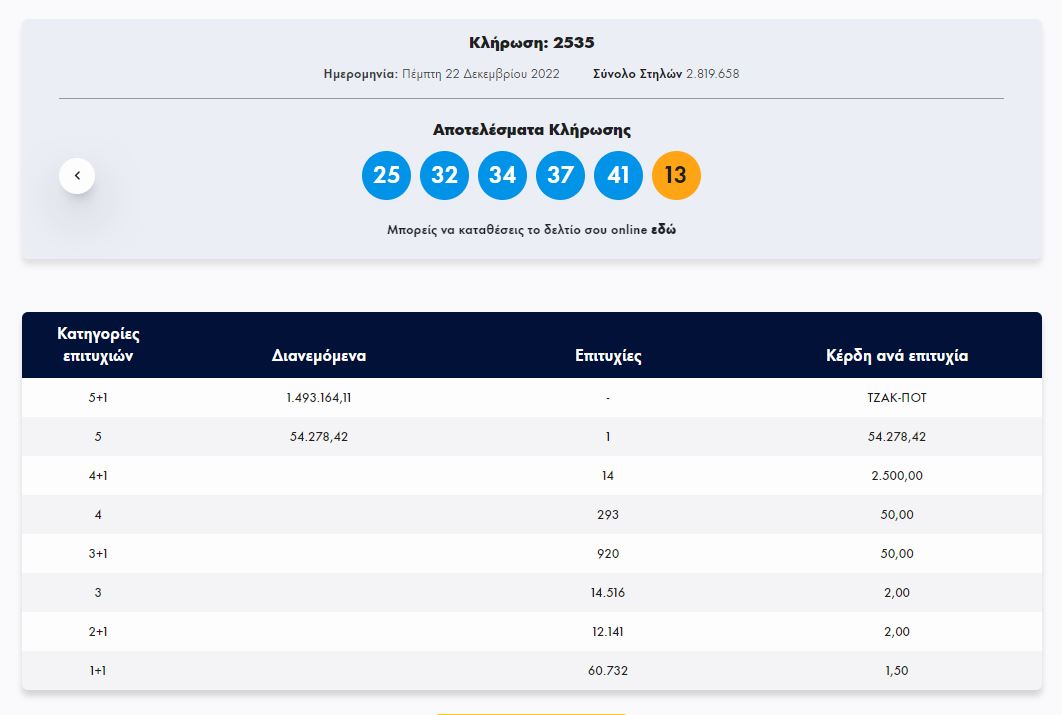This screenshot has height=715, width=1062.
Task: Click the 1.493.164,11 distributed amount
Action: (x=319, y=398)
